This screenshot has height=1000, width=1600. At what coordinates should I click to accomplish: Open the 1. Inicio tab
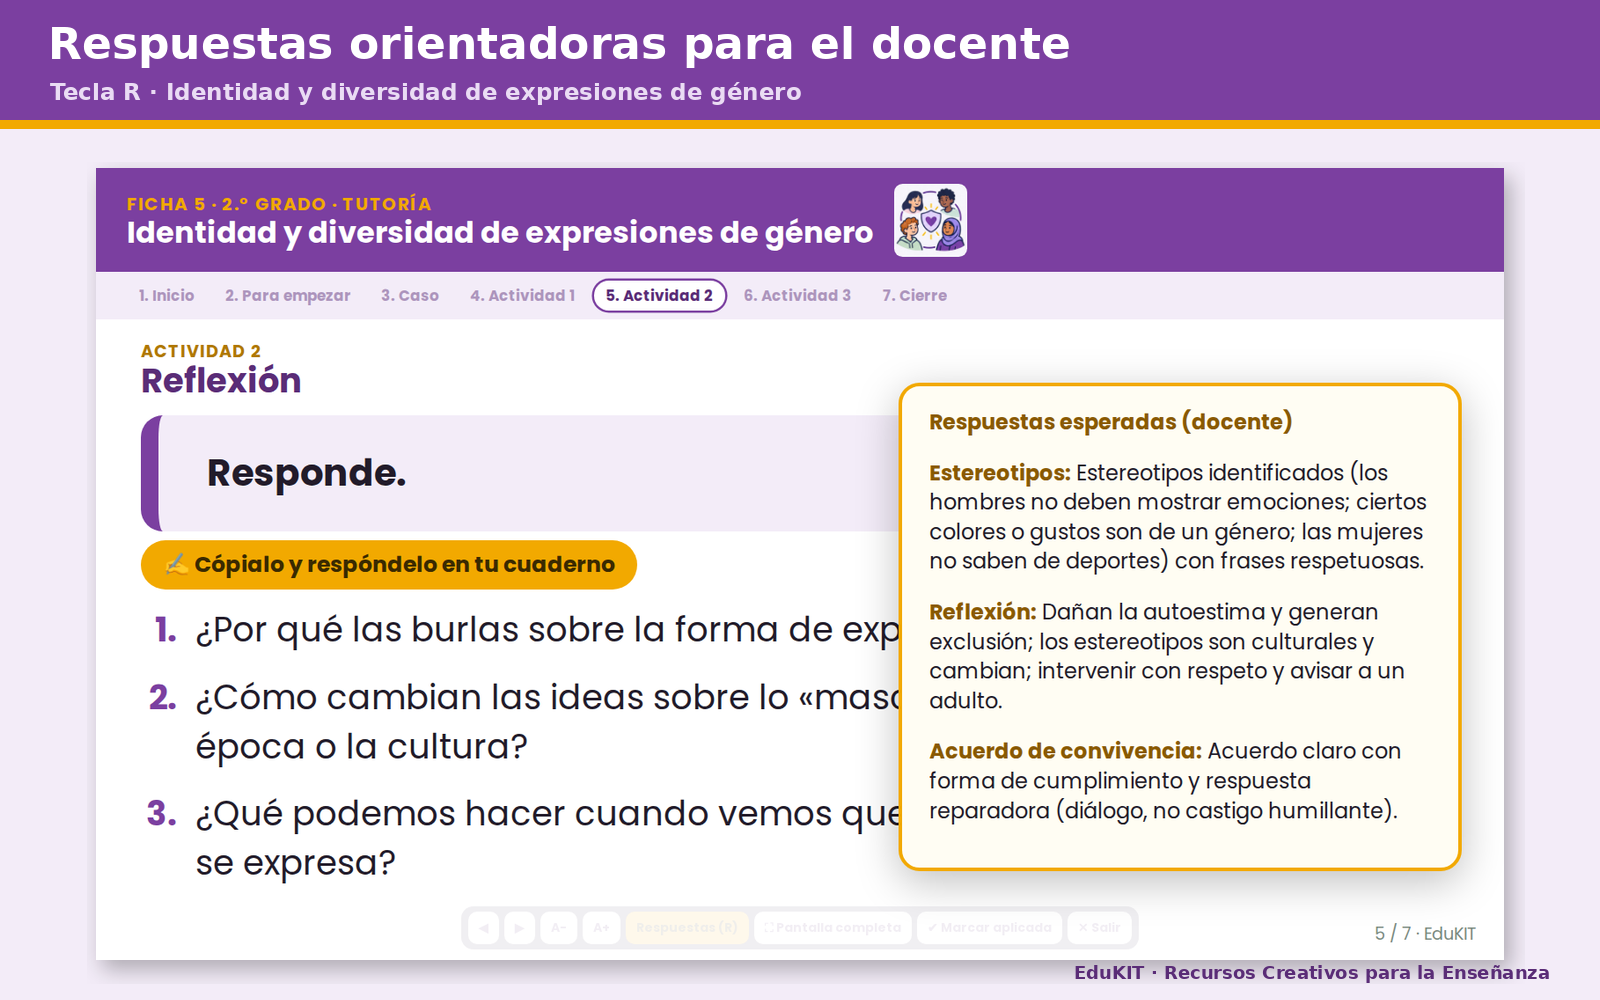[x=166, y=296]
